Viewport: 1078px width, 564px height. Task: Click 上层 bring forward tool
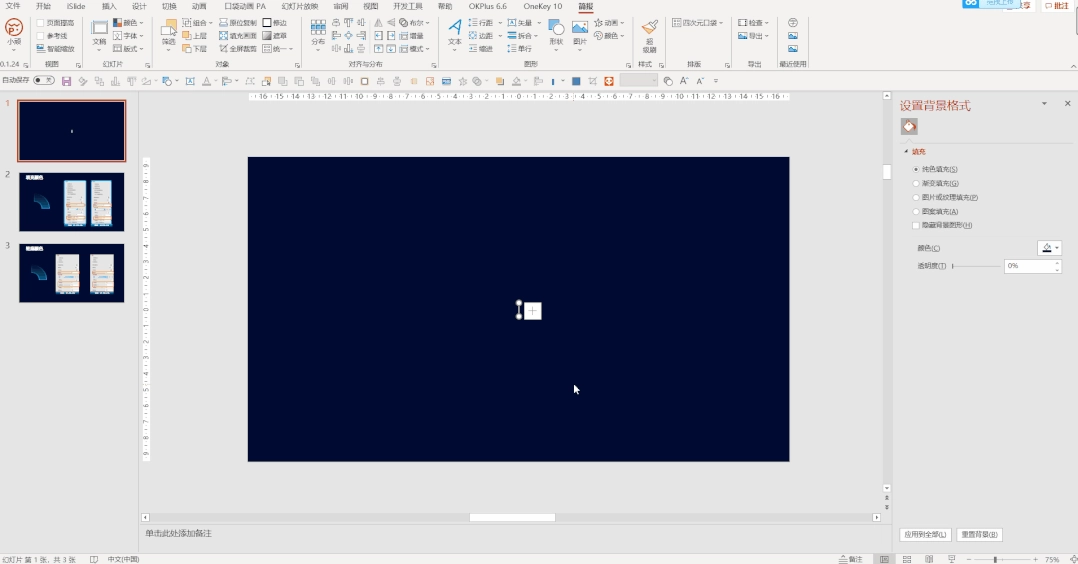195,36
